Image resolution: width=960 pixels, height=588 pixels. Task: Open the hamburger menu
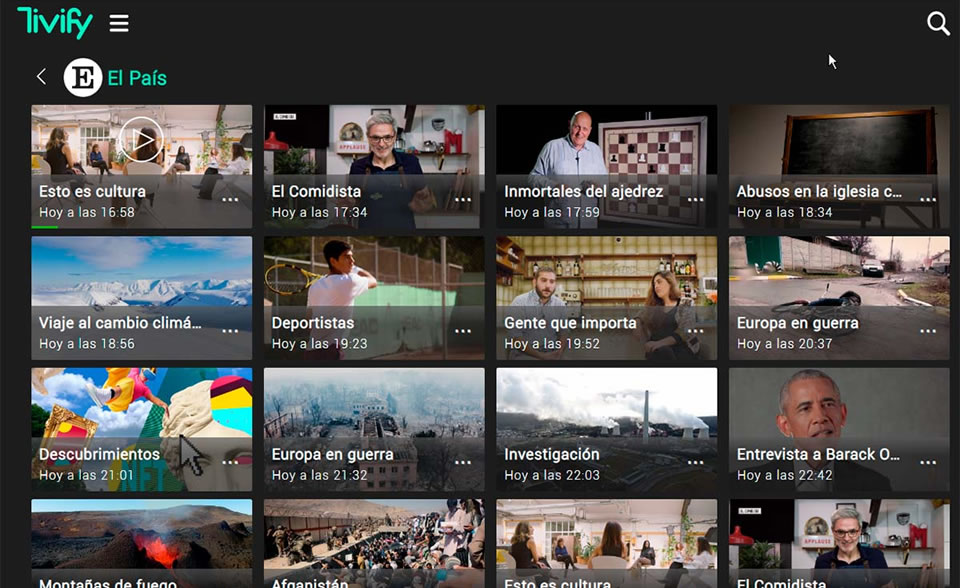(119, 23)
